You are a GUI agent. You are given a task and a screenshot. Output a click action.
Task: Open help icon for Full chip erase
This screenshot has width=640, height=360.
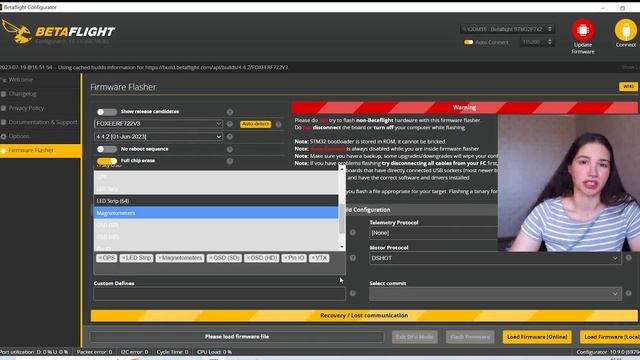pyautogui.click(x=230, y=161)
